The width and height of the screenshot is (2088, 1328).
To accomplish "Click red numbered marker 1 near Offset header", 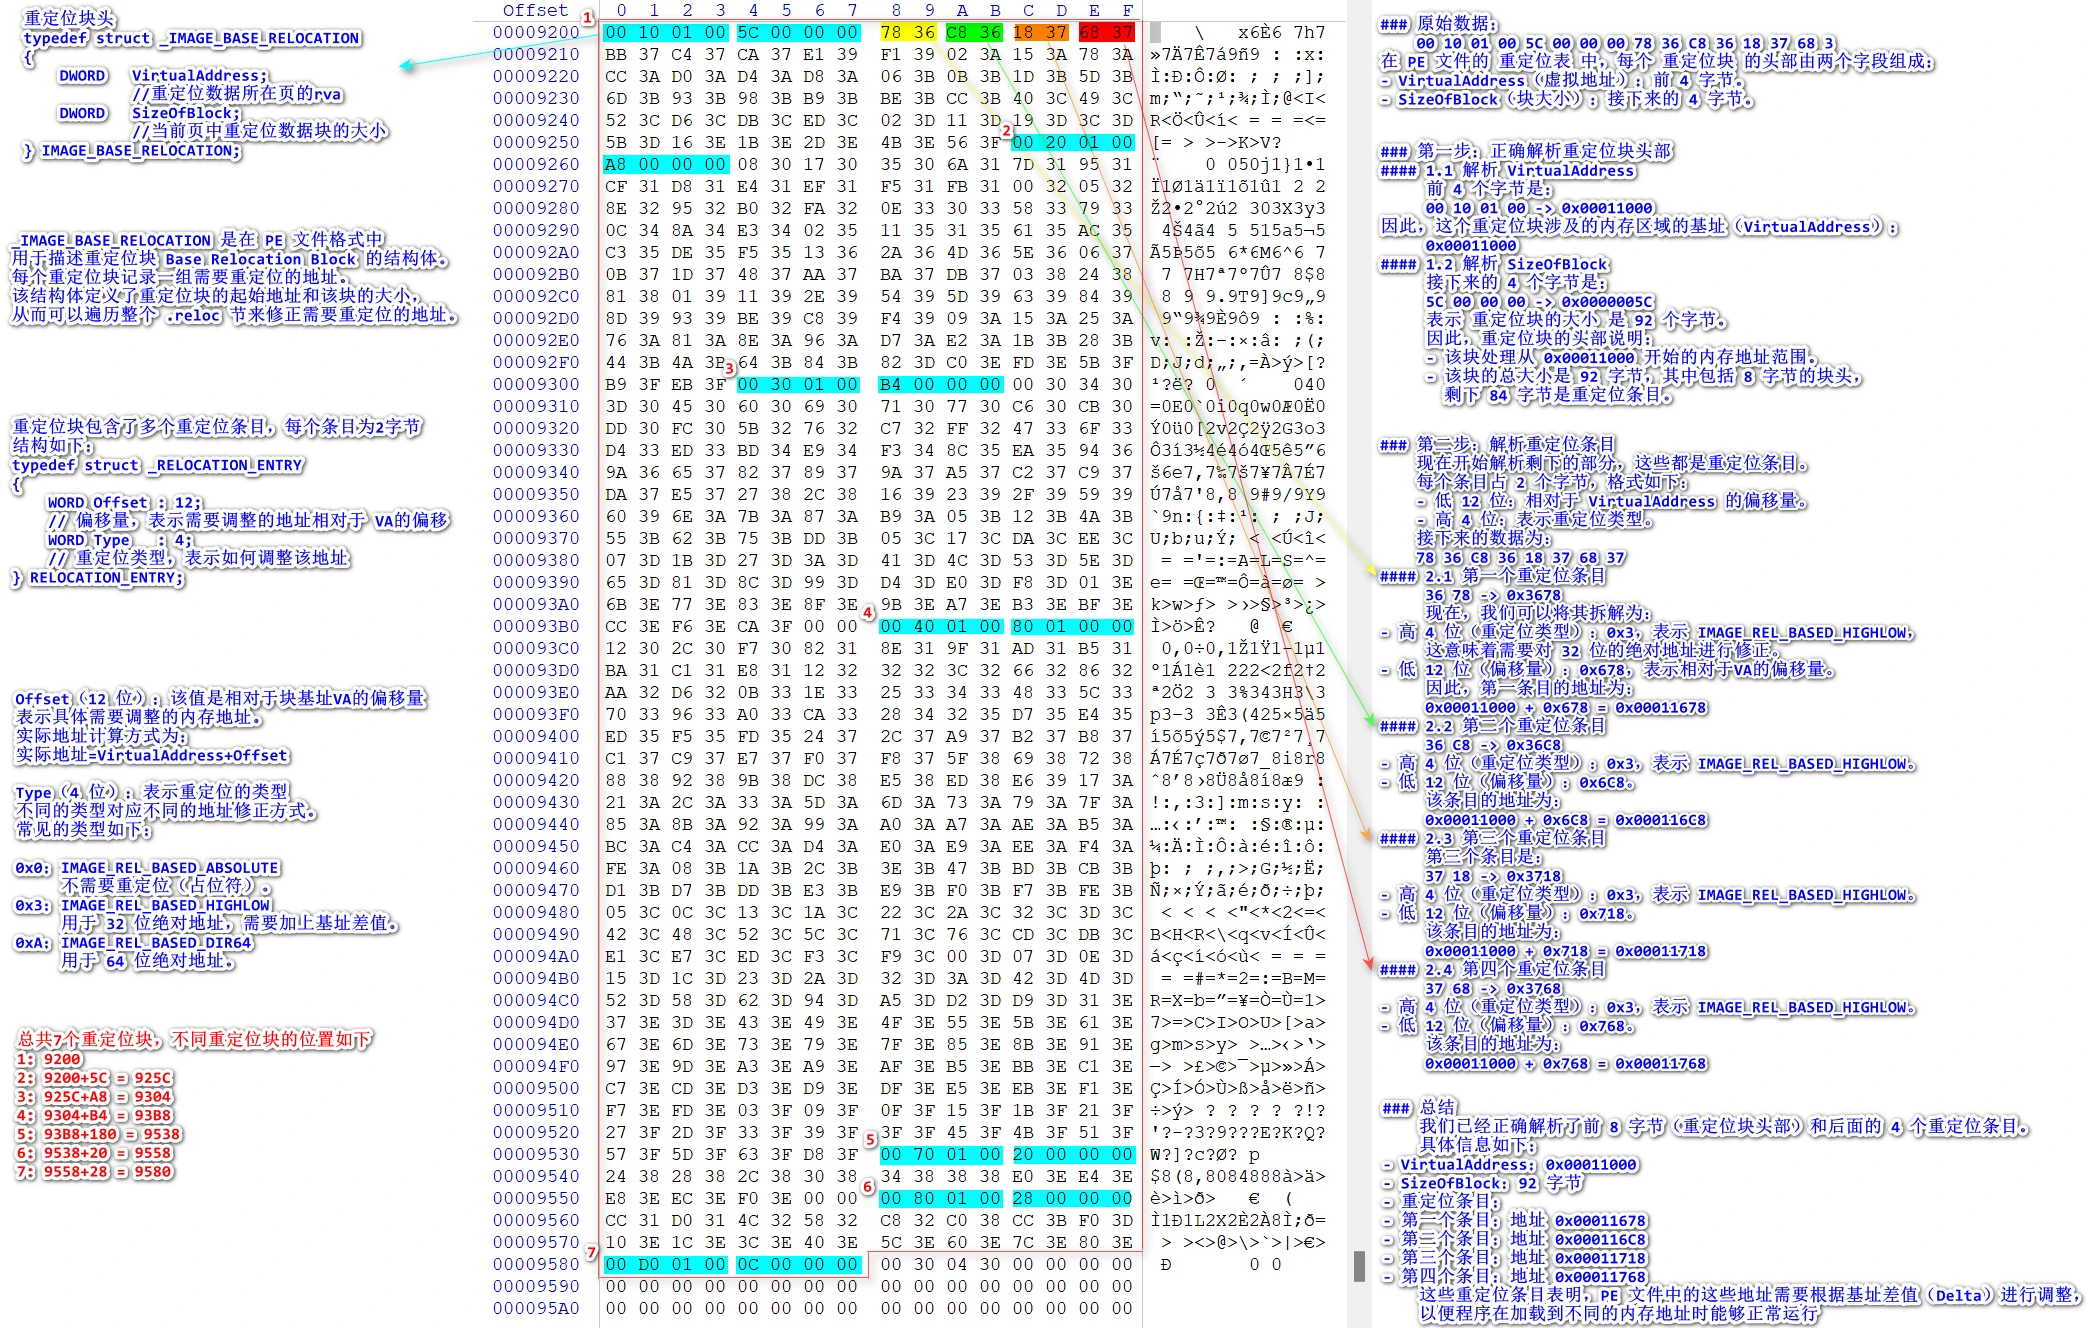I will click(588, 19).
